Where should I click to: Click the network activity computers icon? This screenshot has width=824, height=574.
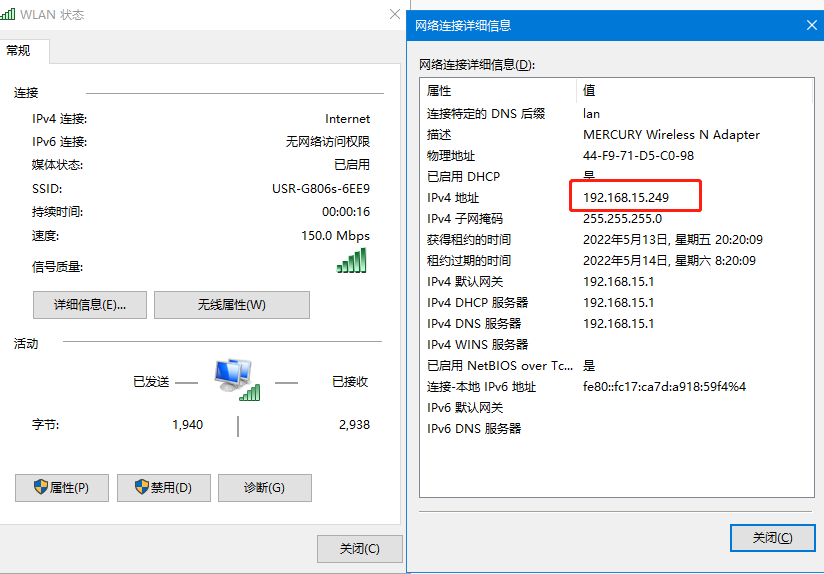237,380
